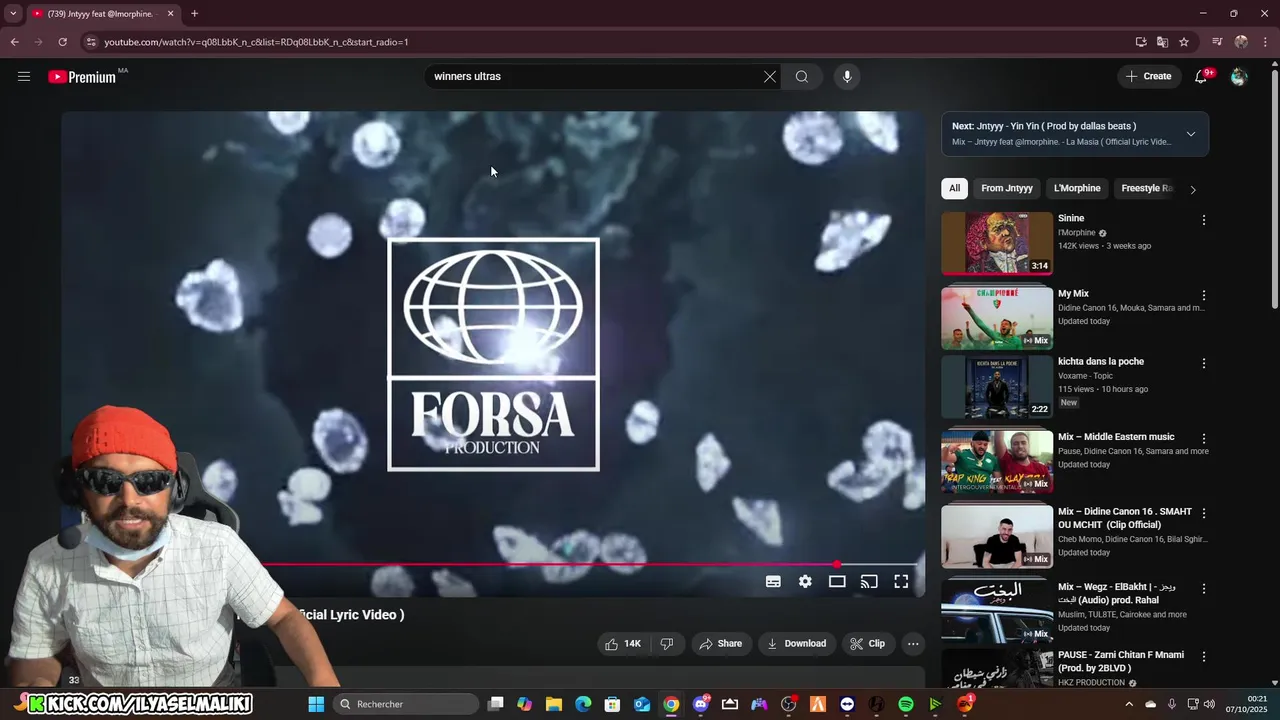Screen dimensions: 1280x720
Task: Select the All filter chip
Action: [955, 188]
